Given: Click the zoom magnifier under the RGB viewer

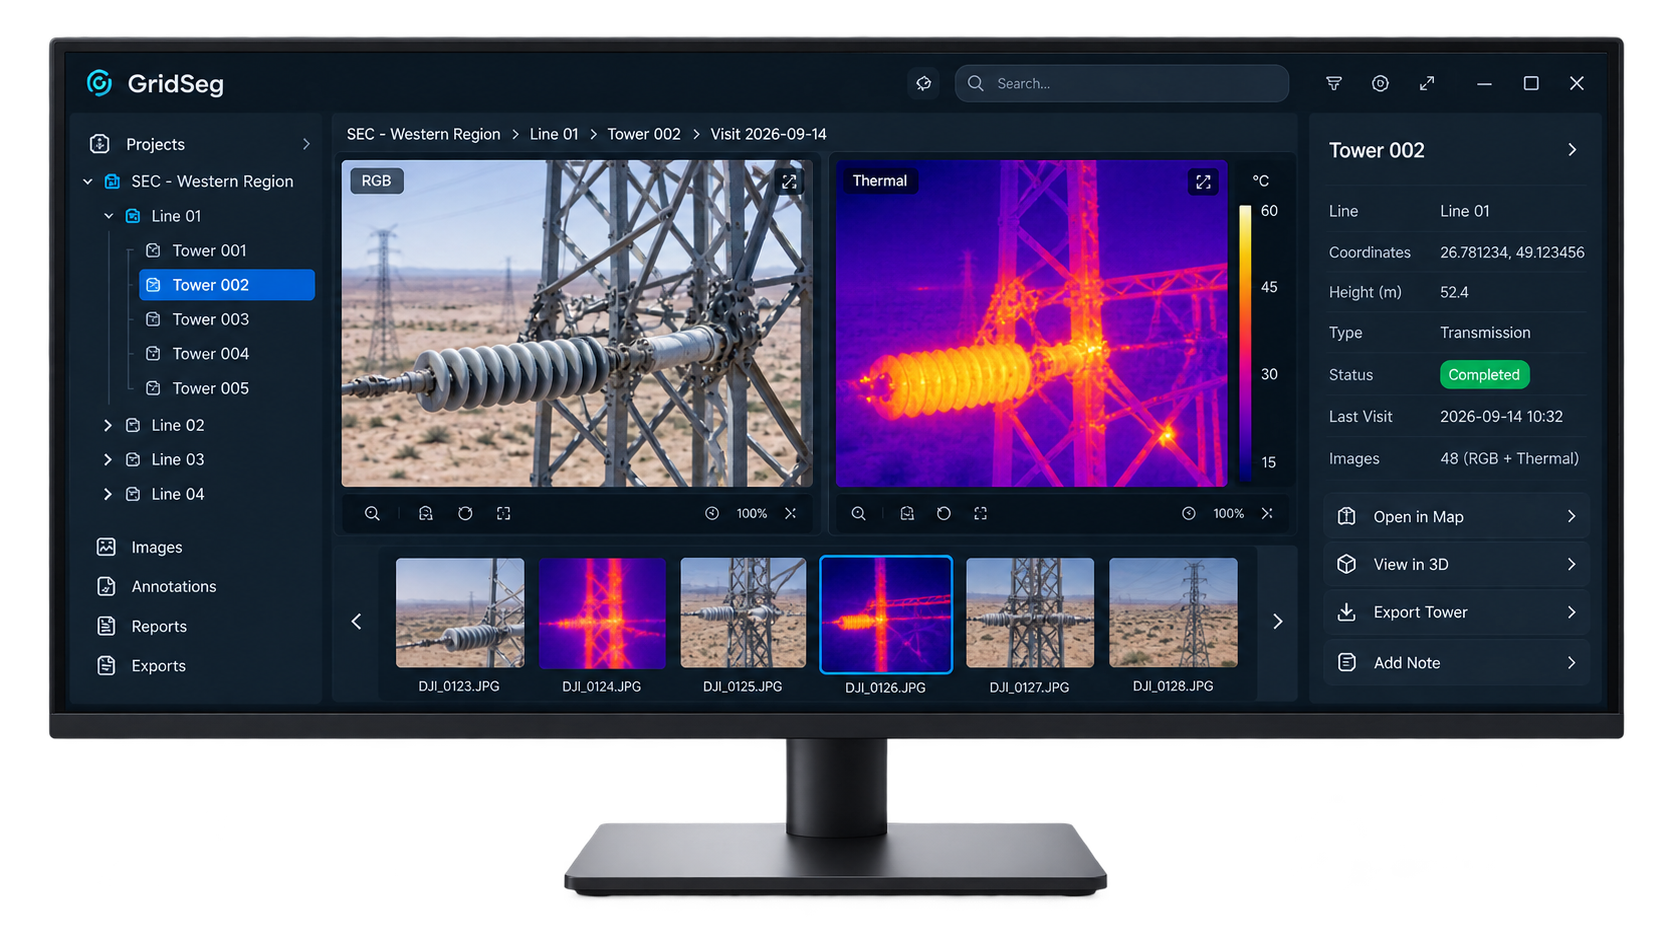Looking at the screenshot, I should click(372, 513).
